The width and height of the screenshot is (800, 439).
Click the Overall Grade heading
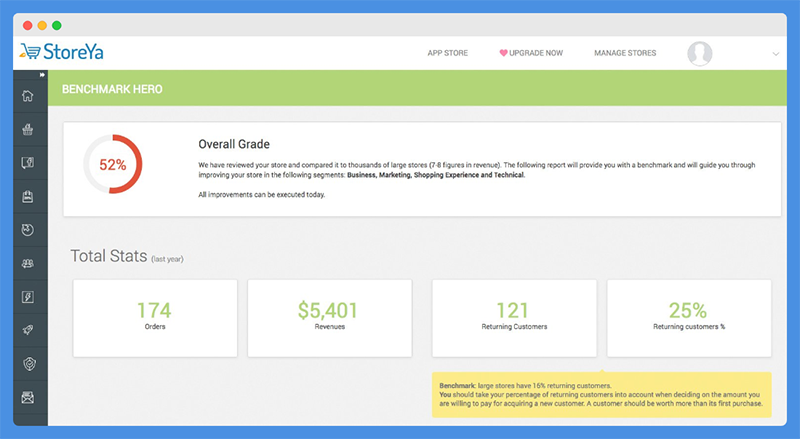234,144
